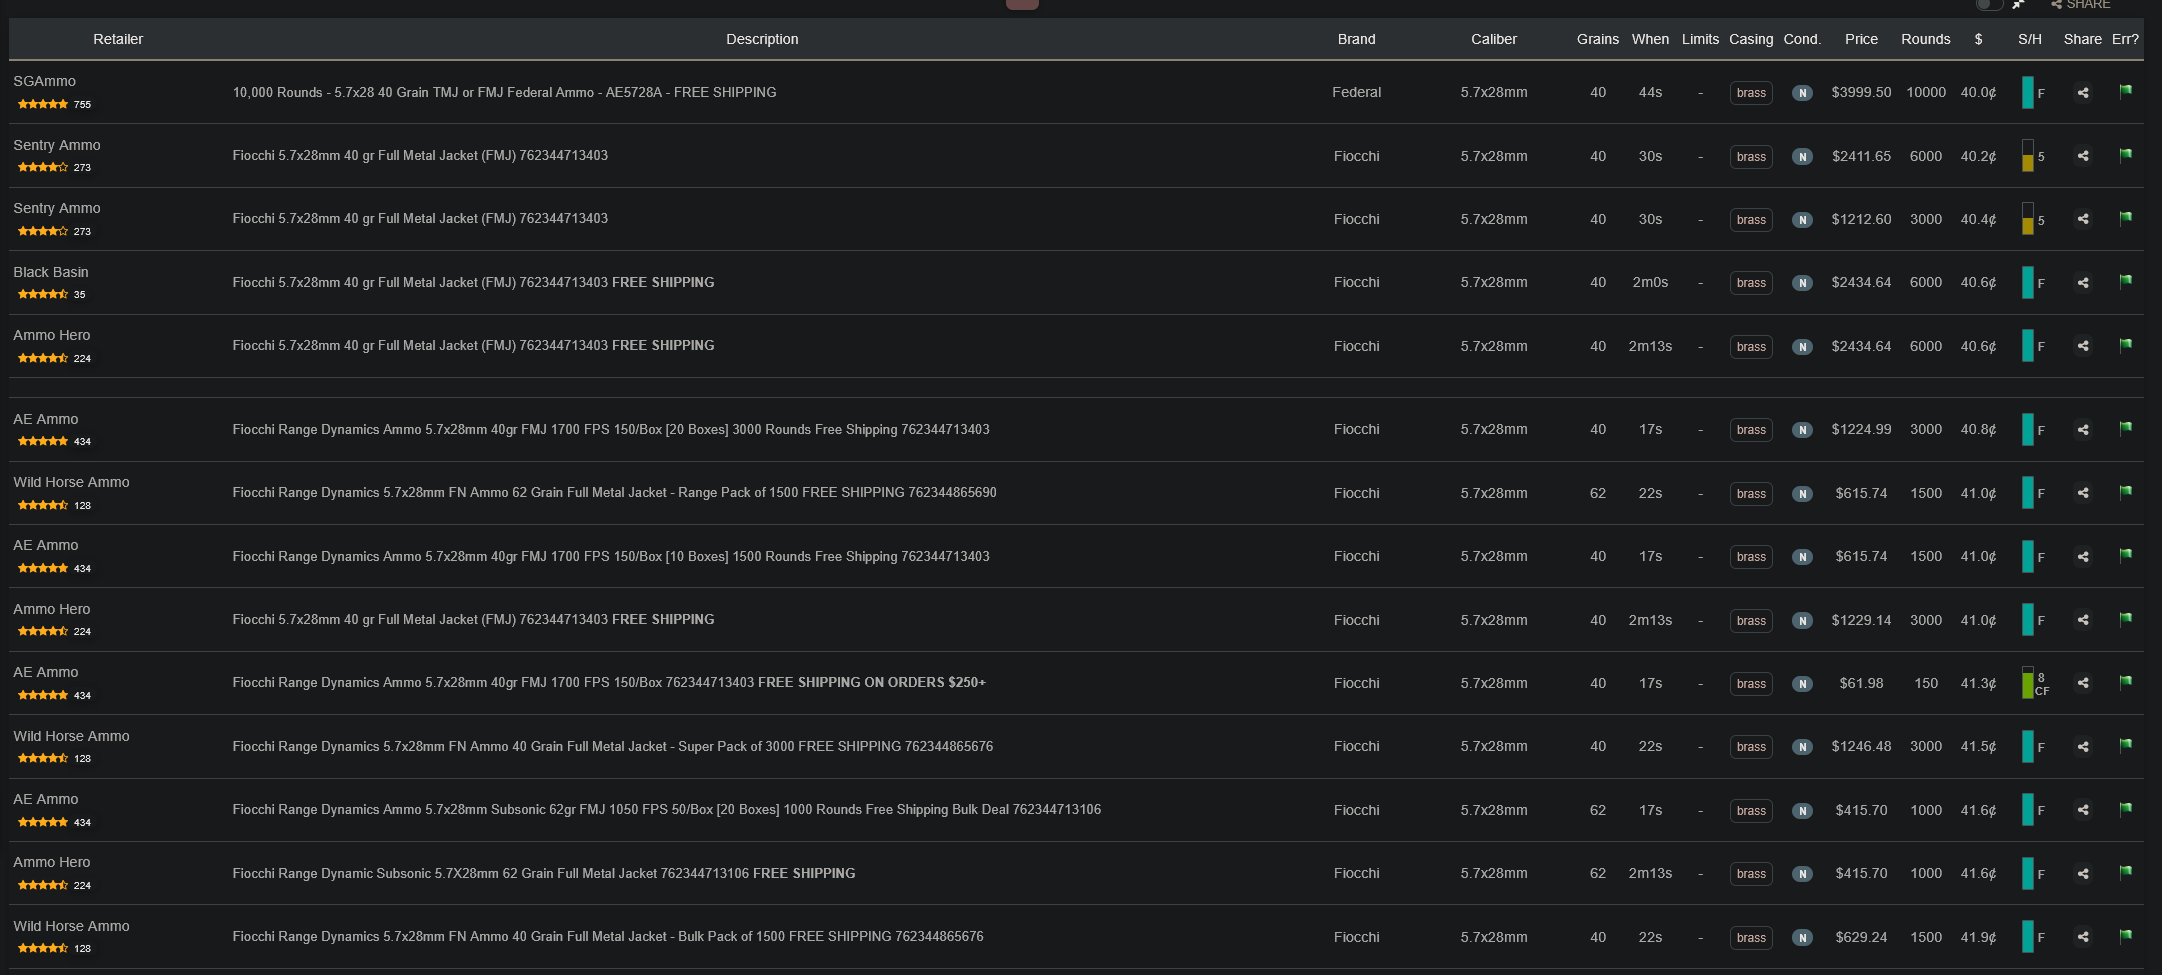Click the green flag for AE Ammo $615.74
The height and width of the screenshot is (975, 2162).
pos(2125,555)
